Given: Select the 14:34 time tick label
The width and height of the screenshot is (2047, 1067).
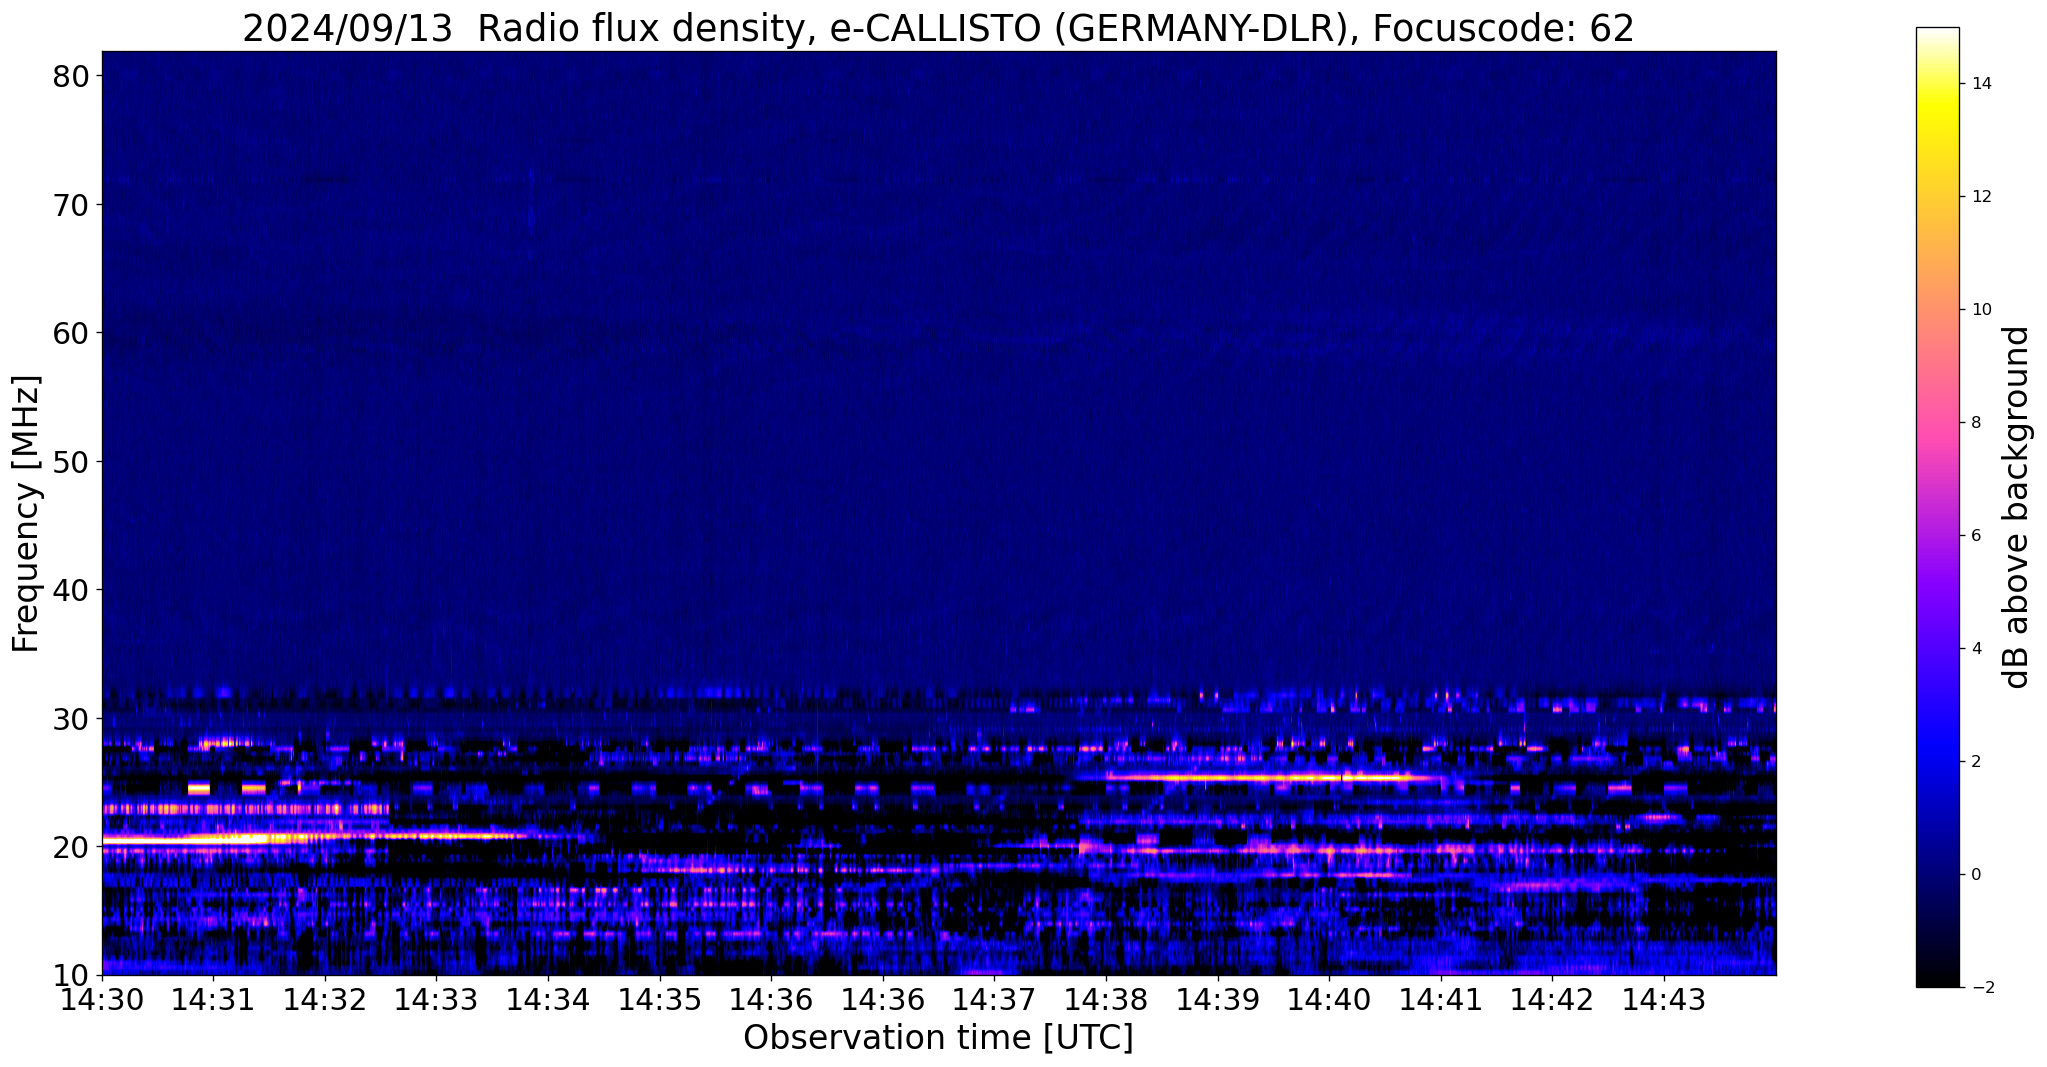Looking at the screenshot, I should click(x=548, y=998).
